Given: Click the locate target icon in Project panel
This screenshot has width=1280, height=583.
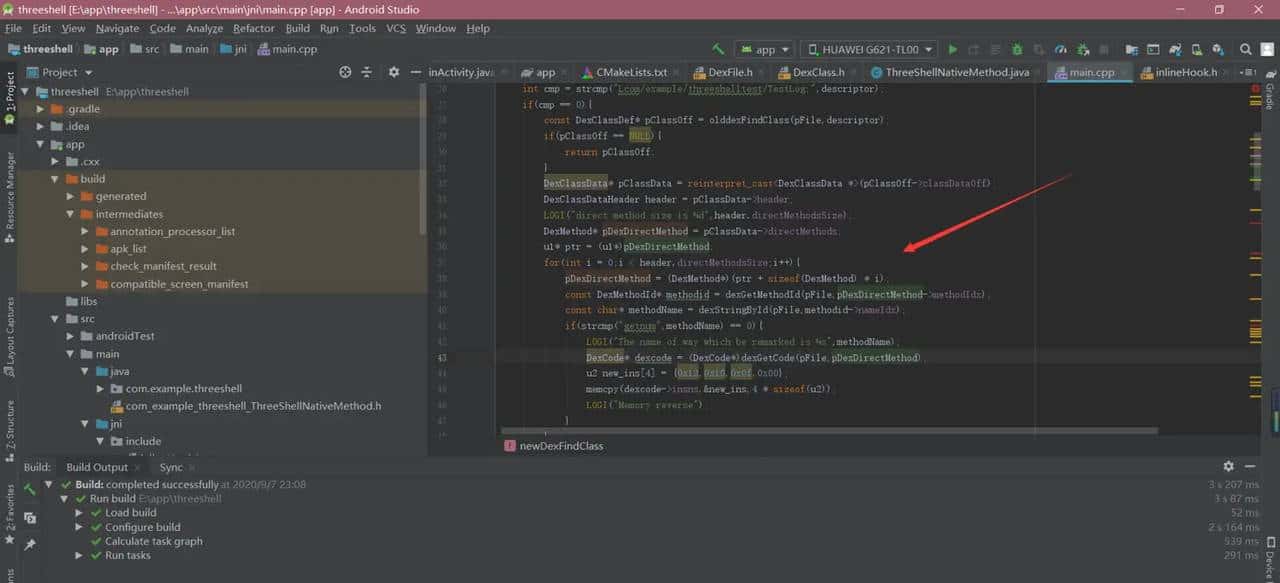Looking at the screenshot, I should point(346,72).
